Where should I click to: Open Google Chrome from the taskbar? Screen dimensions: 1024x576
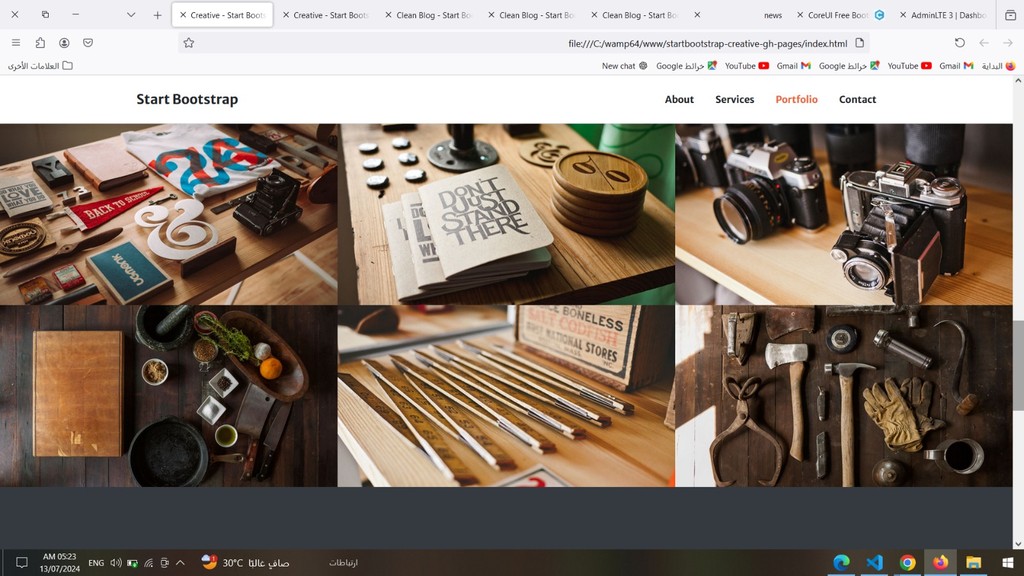(907, 562)
